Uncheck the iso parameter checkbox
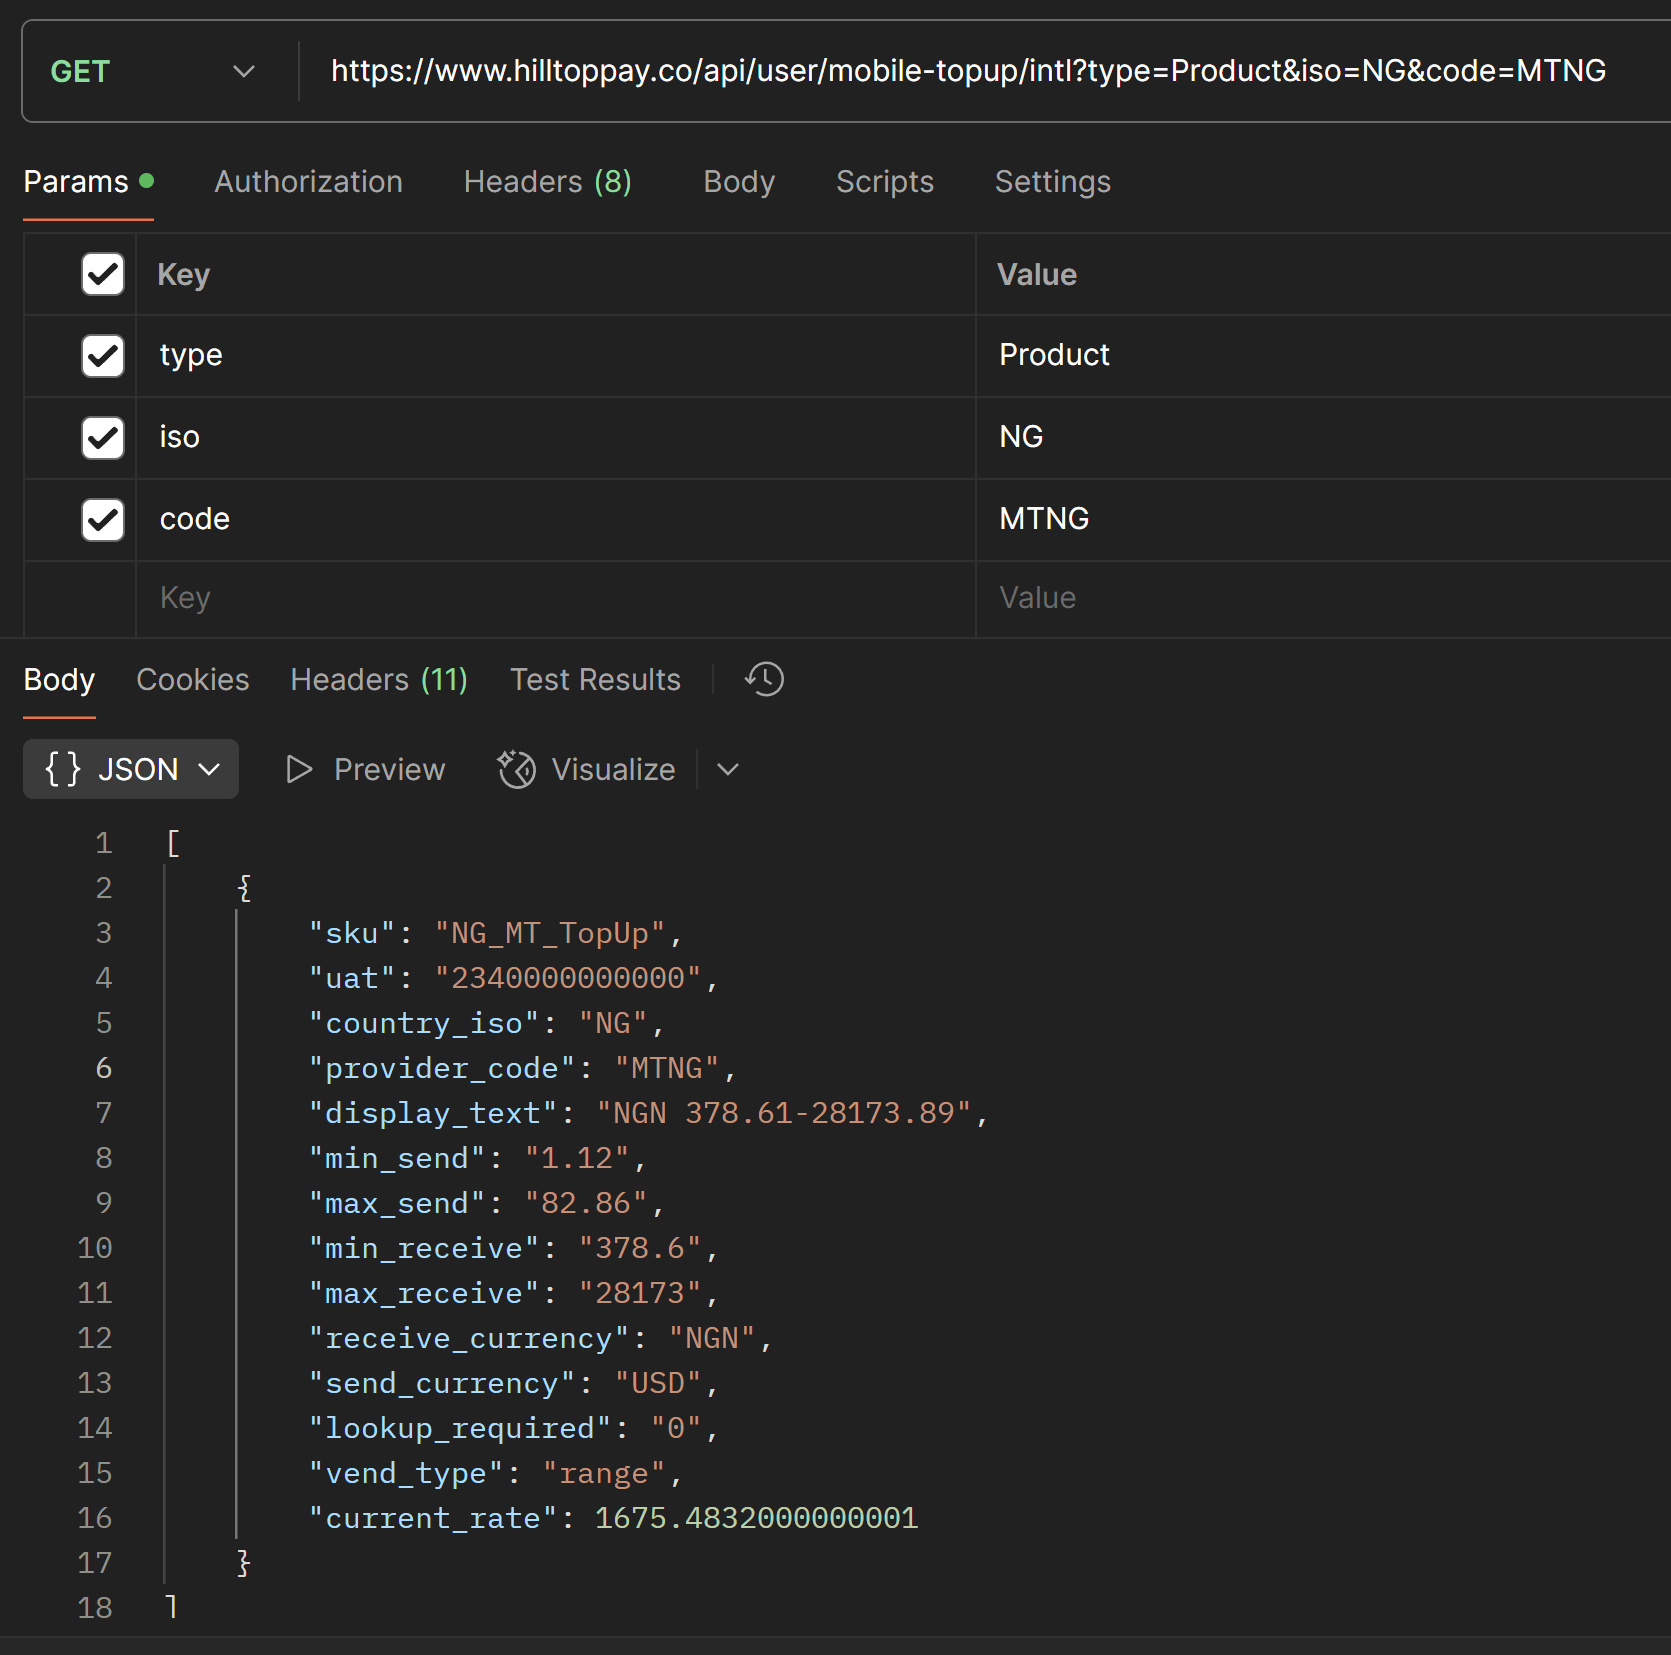This screenshot has width=1671, height=1655. [103, 438]
